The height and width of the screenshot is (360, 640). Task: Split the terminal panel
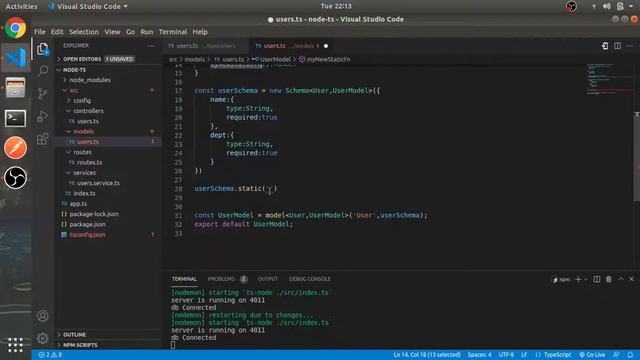click(x=597, y=279)
